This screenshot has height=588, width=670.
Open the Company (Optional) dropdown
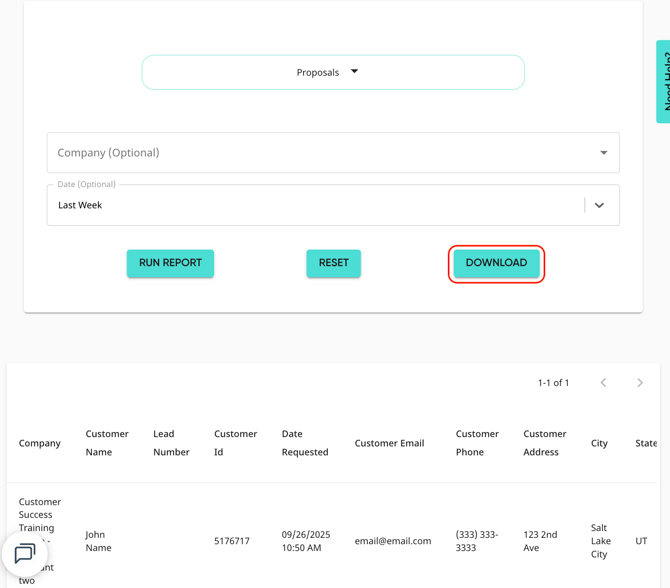click(x=332, y=153)
